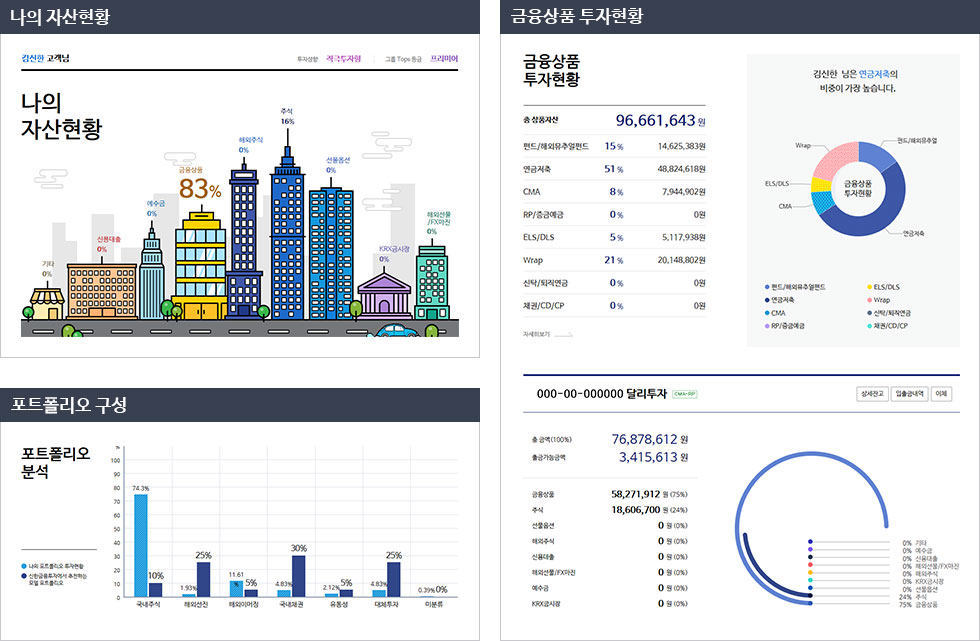Open the 상세잔고 detailed balance button
The height and width of the screenshot is (641, 980).
[872, 394]
